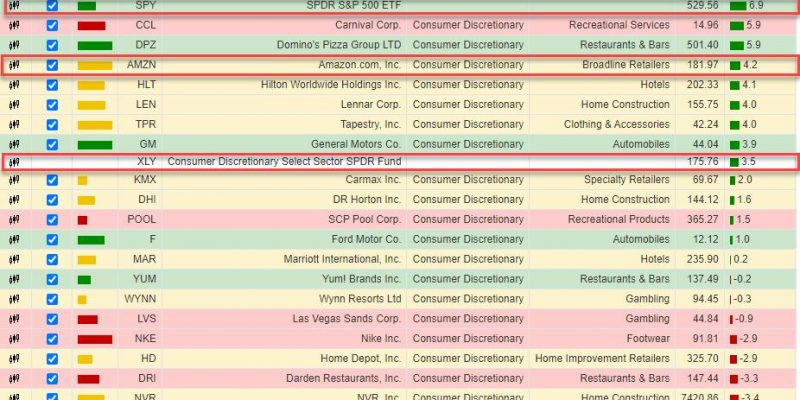Screen dimensions: 800x400
Task: Click Las Vegas Sands Corp. name
Action: coord(346,319)
